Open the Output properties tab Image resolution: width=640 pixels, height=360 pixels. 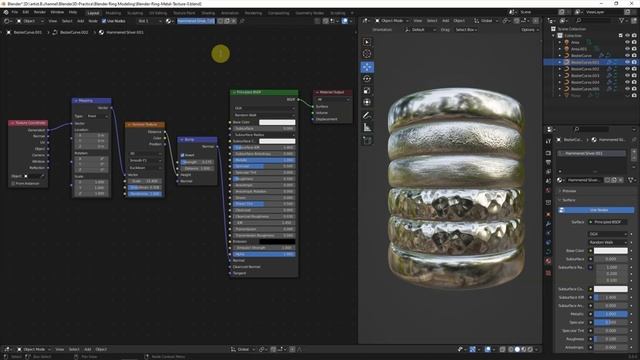point(548,162)
